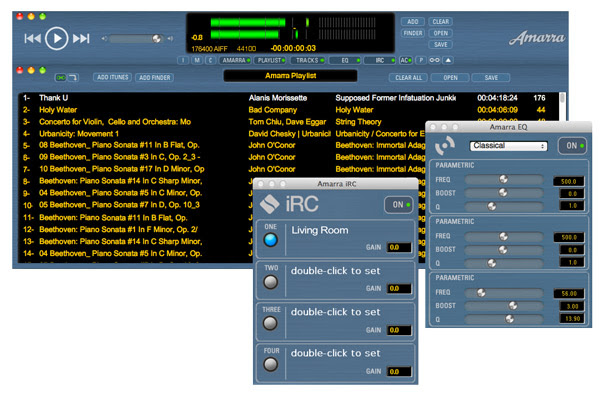Select iRC preset FOUR radio button
This screenshot has width=600, height=393.
tap(271, 365)
